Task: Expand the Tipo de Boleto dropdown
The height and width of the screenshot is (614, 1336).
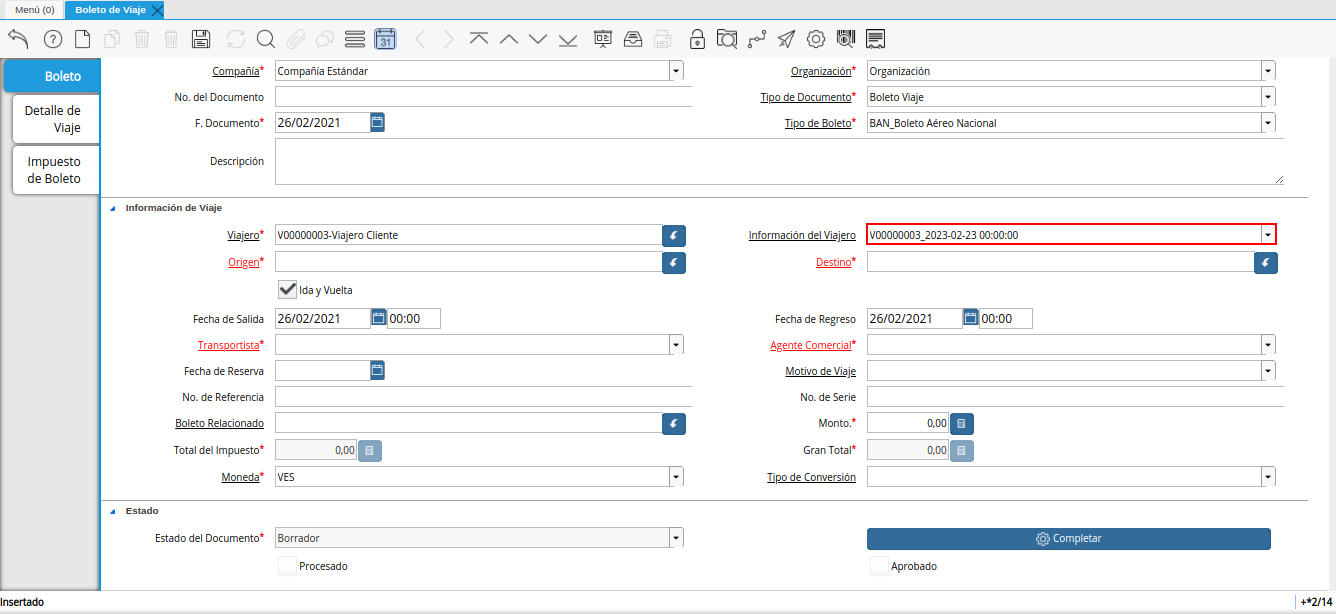Action: coord(1268,123)
